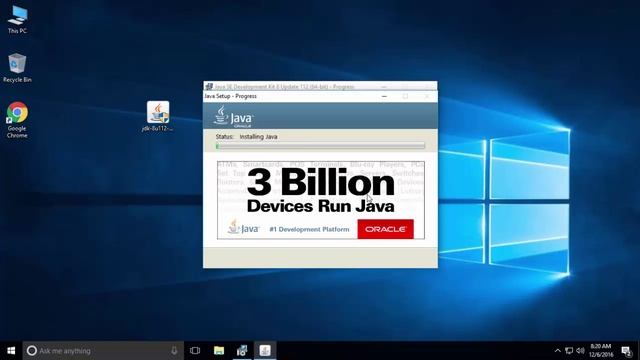Click the #1 Development Platform text
This screenshot has width=640, height=360.
309,229
